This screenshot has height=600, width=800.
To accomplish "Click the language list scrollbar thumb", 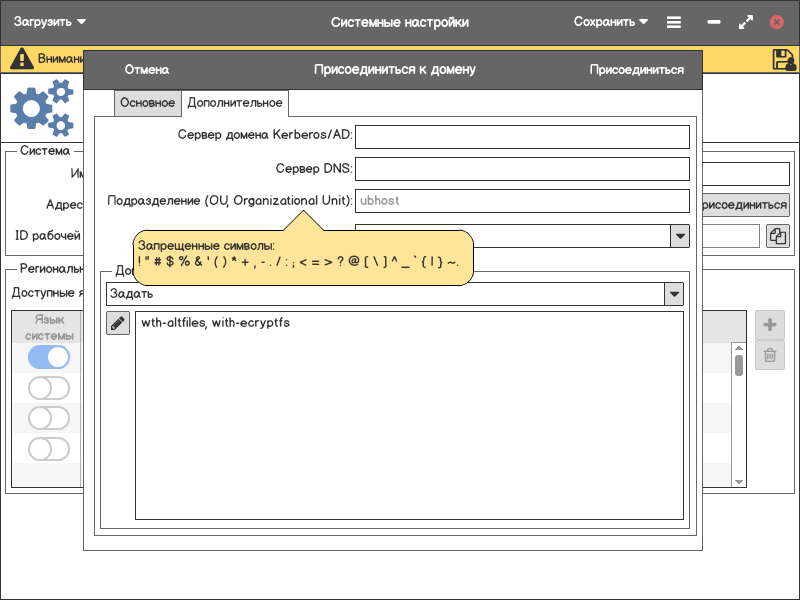I will click(739, 364).
